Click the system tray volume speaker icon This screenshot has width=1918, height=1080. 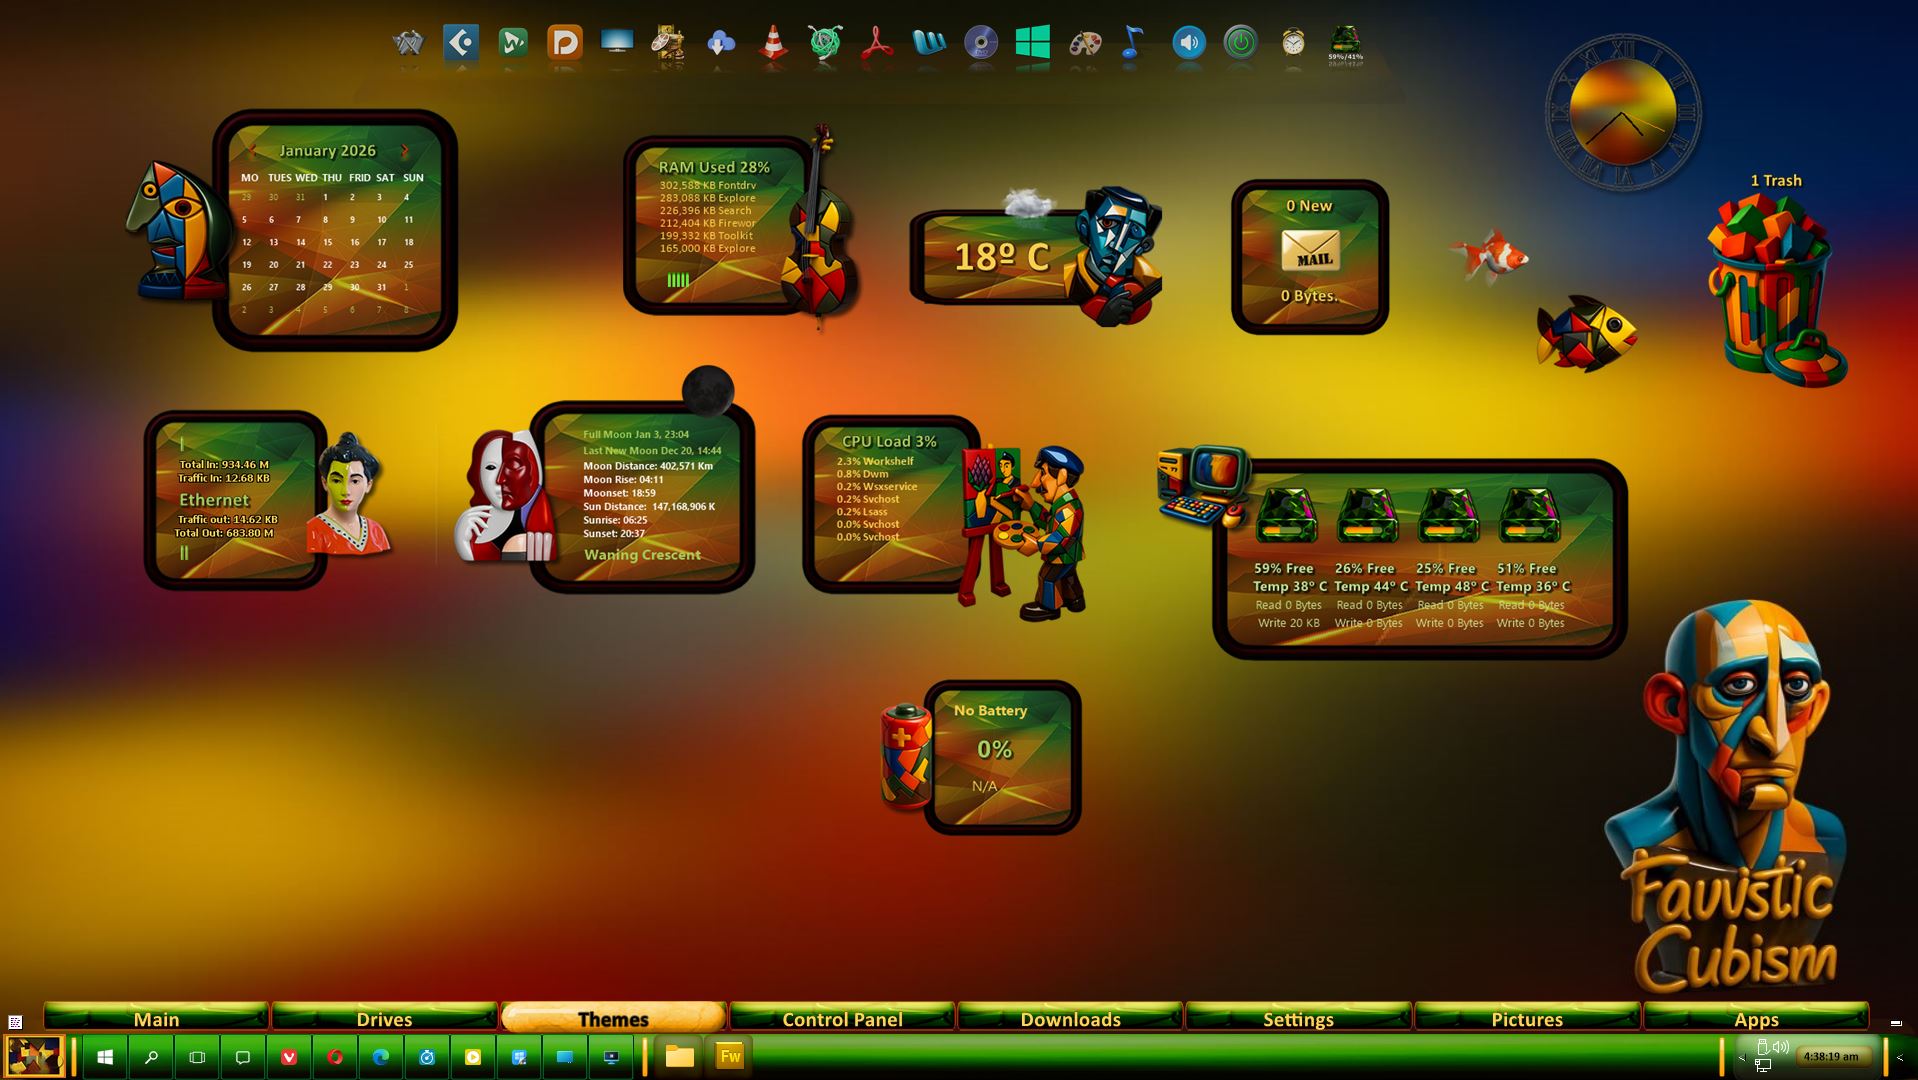coord(1781,1047)
